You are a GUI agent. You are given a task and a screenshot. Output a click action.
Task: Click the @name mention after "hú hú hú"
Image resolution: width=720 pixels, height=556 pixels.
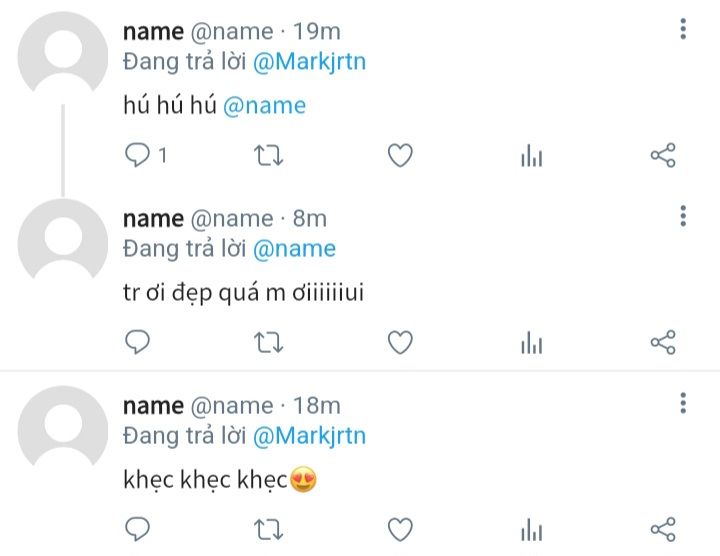coord(264,105)
